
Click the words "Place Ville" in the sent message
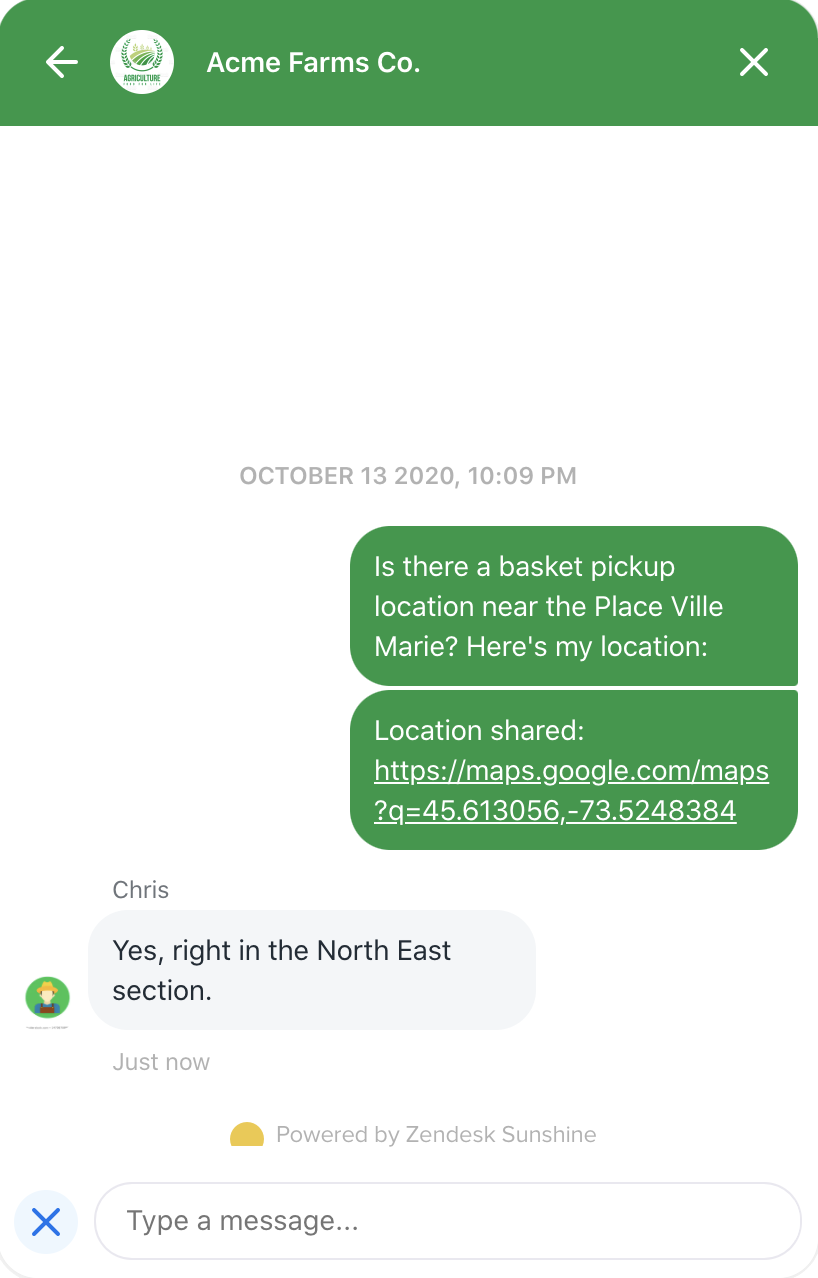point(659,607)
